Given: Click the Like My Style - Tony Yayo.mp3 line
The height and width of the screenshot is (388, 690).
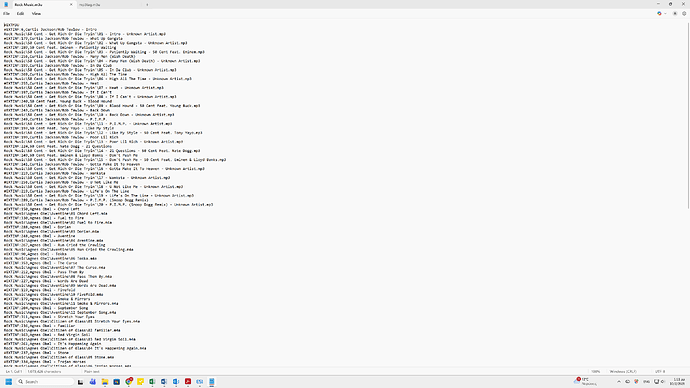Looking at the screenshot, I should click(x=103, y=132).
